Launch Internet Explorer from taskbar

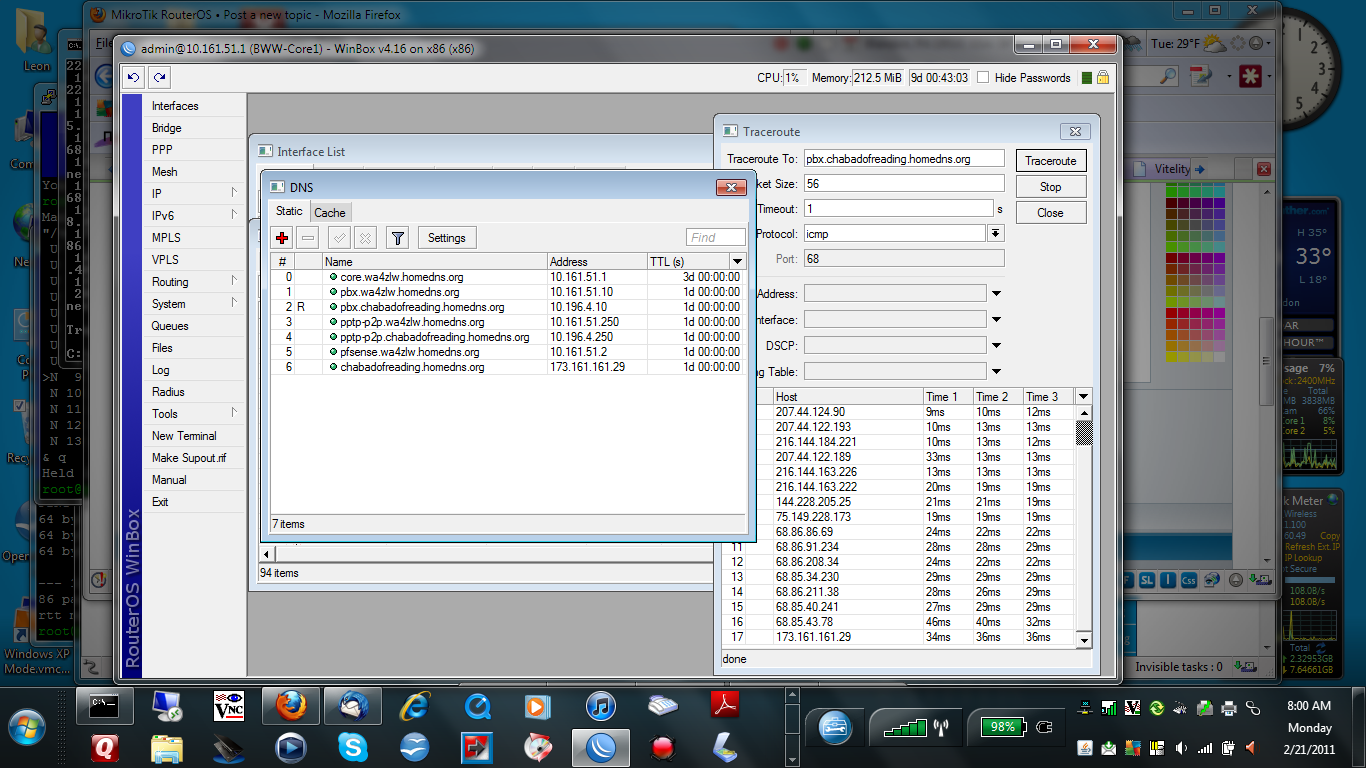tap(414, 706)
